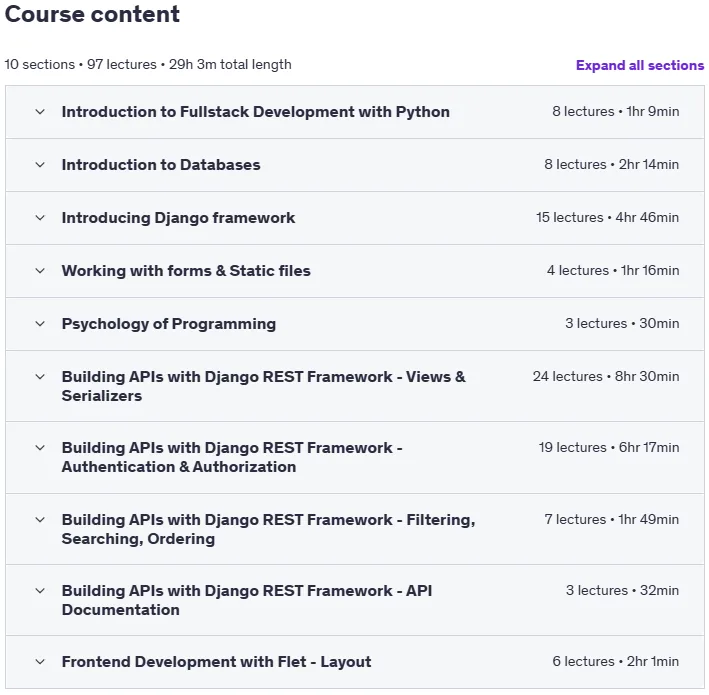Open Psychology of Programming section title
709x695 pixels.
[x=169, y=324]
